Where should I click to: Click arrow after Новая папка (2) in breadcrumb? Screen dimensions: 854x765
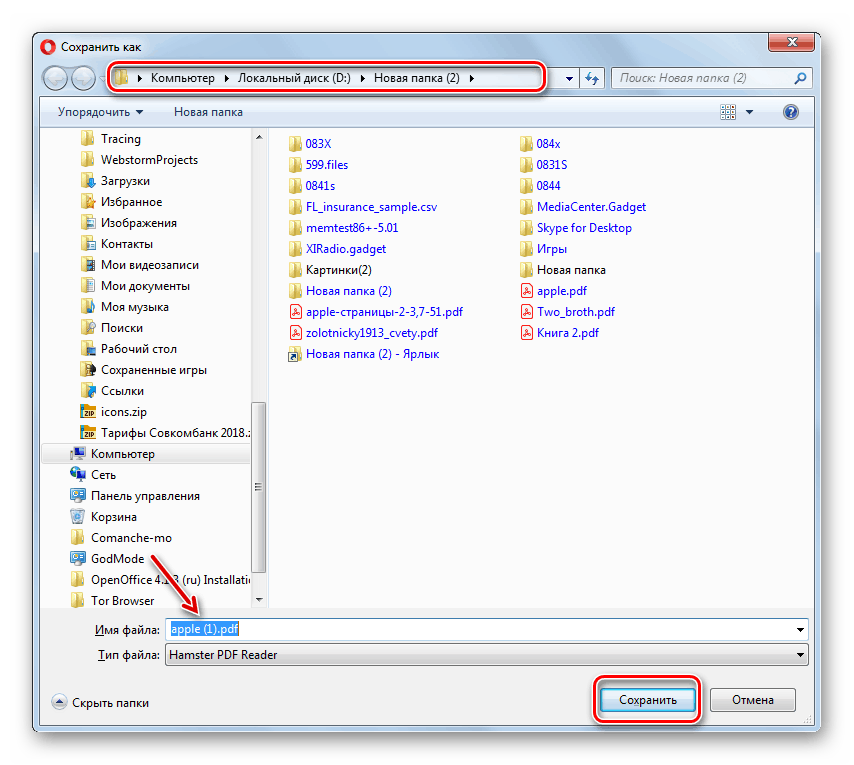coord(472,78)
